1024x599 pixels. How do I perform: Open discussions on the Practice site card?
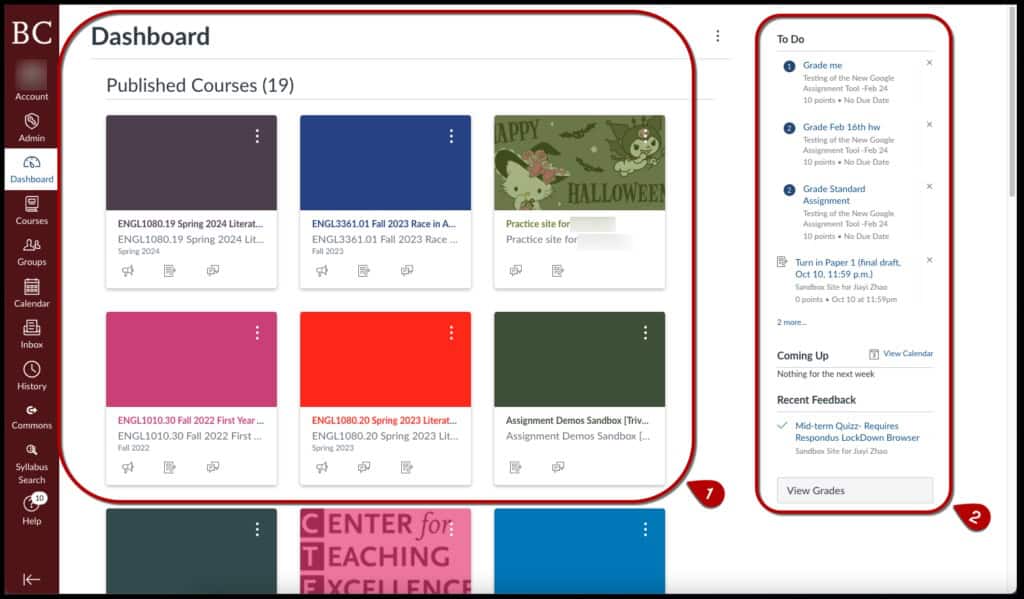(x=518, y=270)
